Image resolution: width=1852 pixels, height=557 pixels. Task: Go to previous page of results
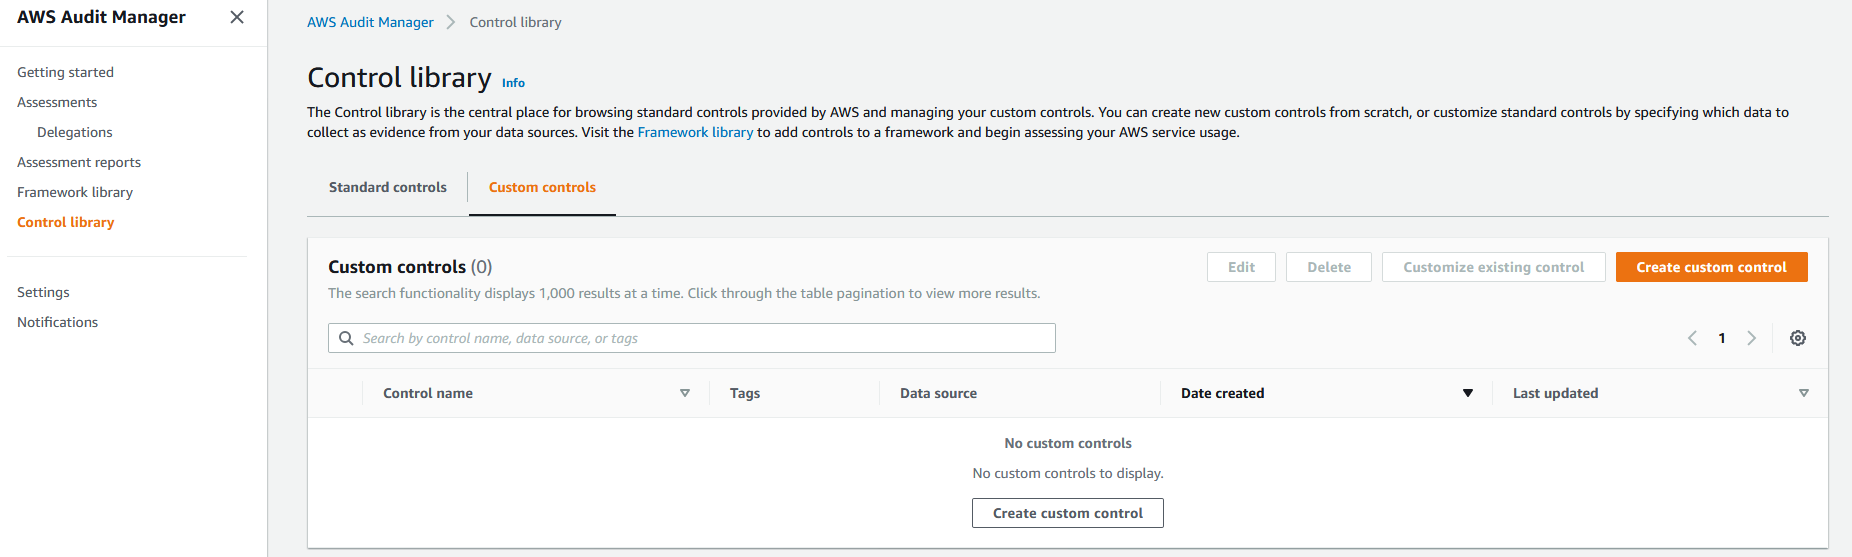point(1692,338)
